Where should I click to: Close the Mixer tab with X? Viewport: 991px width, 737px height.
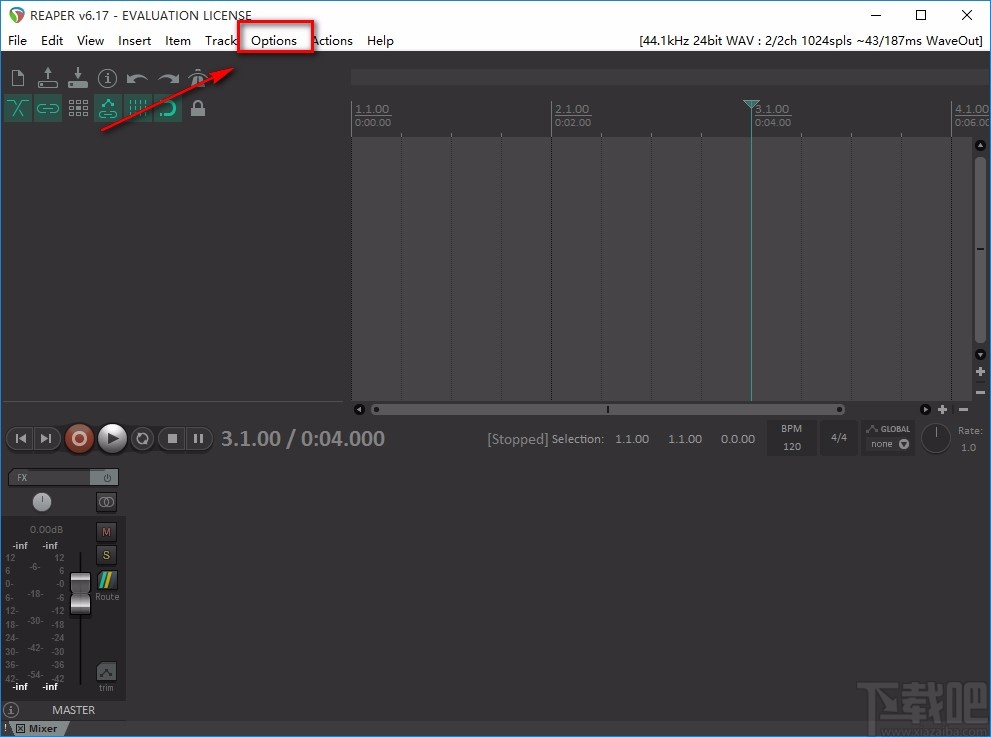coord(20,729)
